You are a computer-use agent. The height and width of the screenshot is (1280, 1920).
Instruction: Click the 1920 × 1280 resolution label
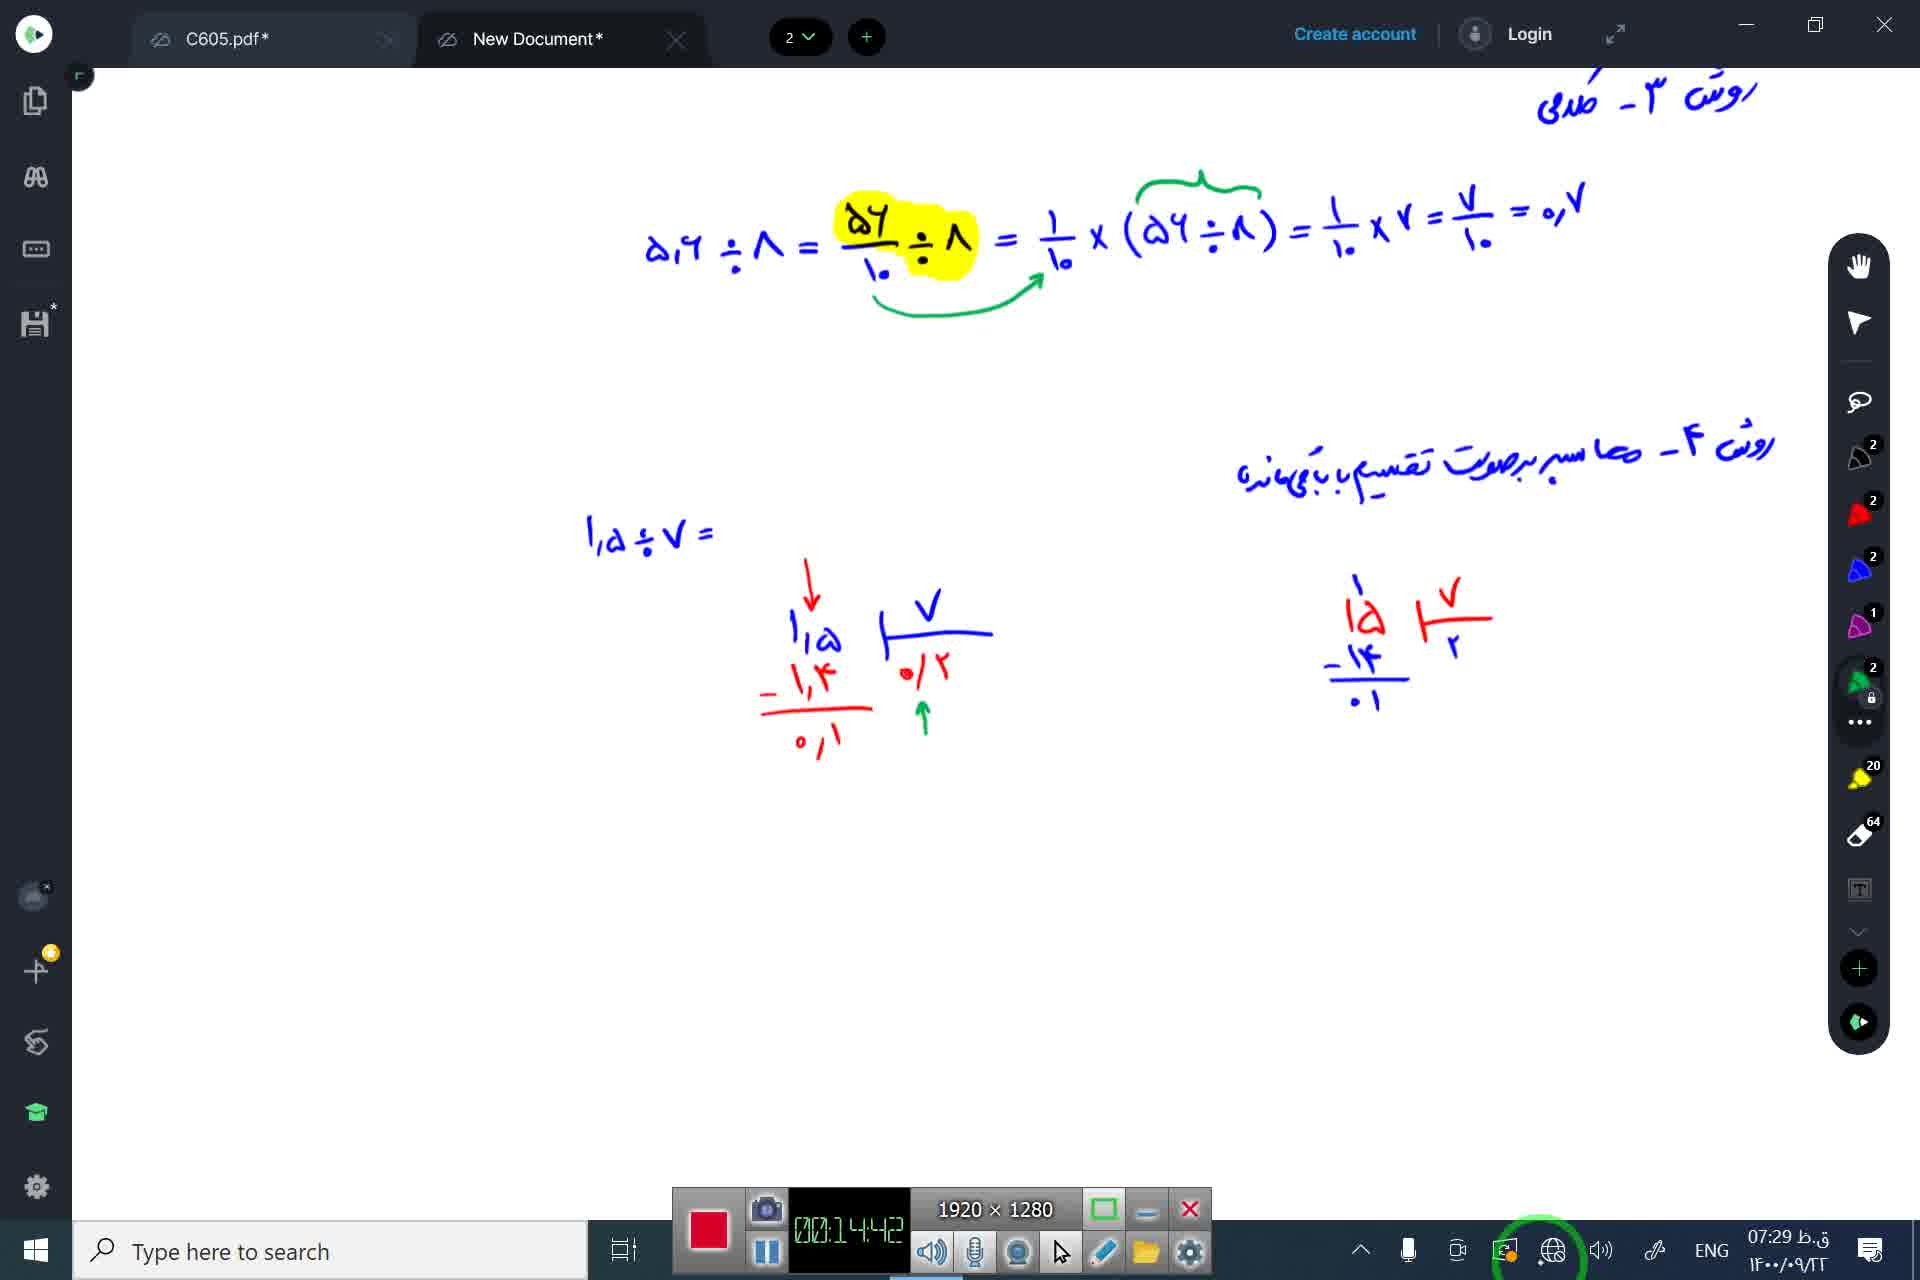995,1210
